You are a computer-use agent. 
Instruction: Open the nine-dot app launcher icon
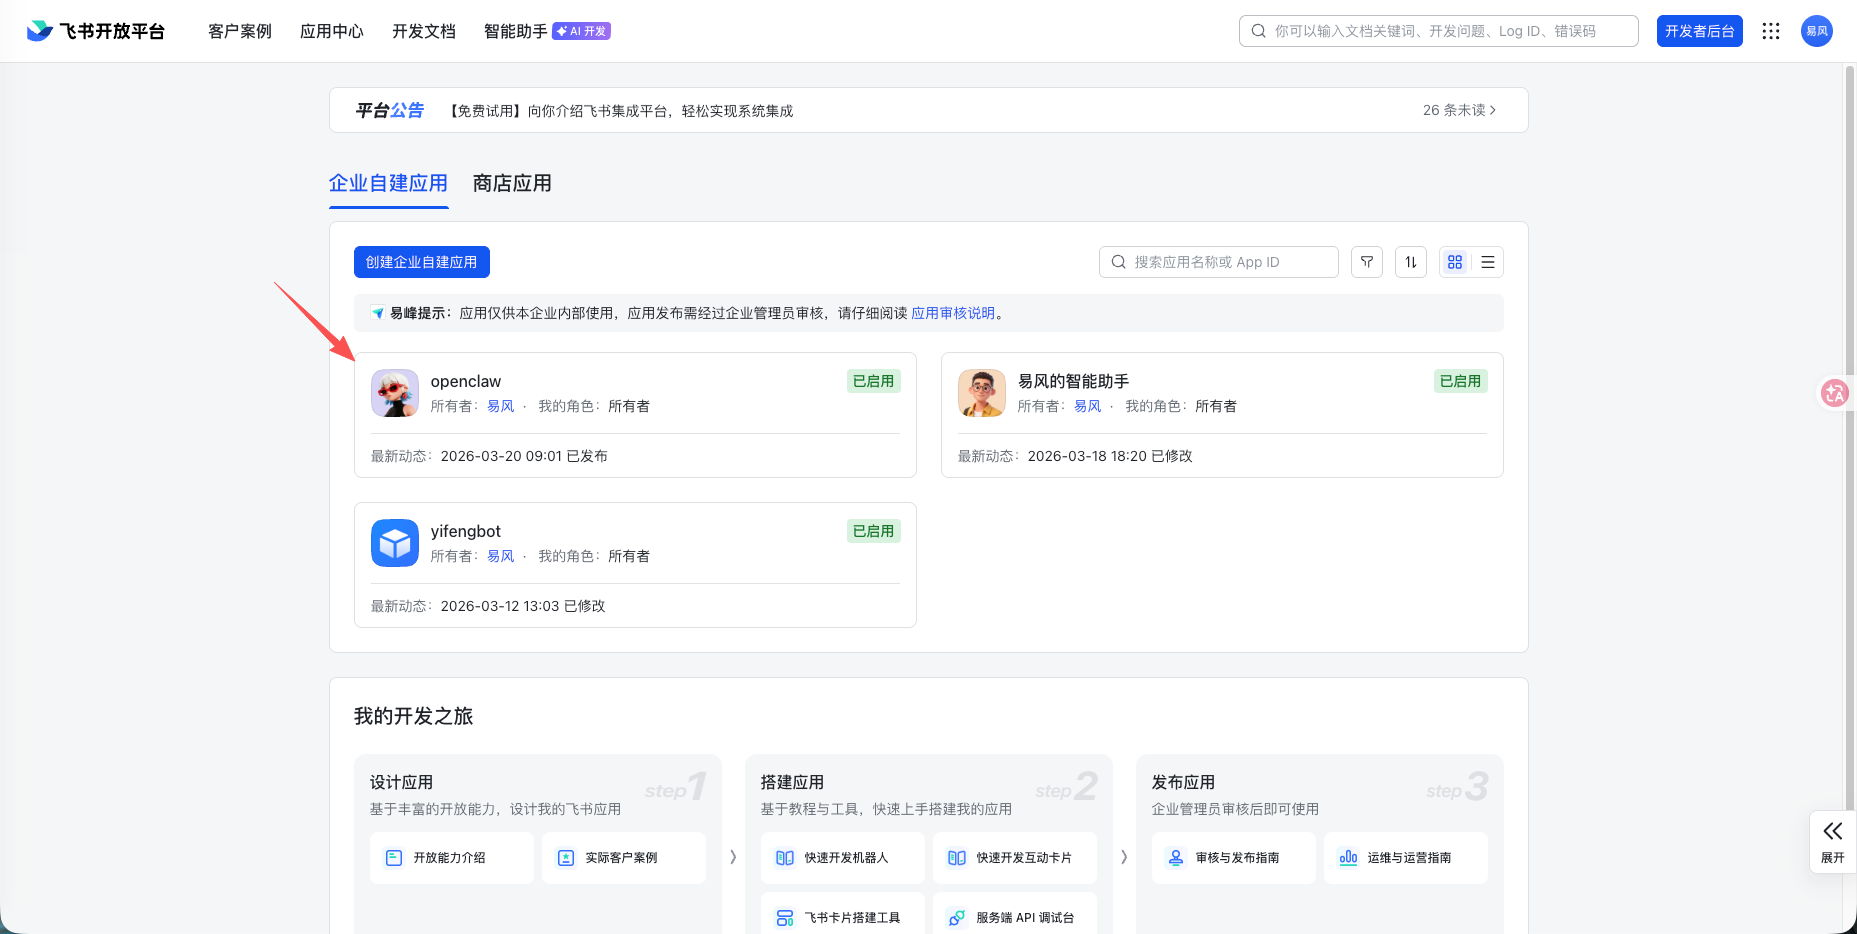(x=1771, y=31)
